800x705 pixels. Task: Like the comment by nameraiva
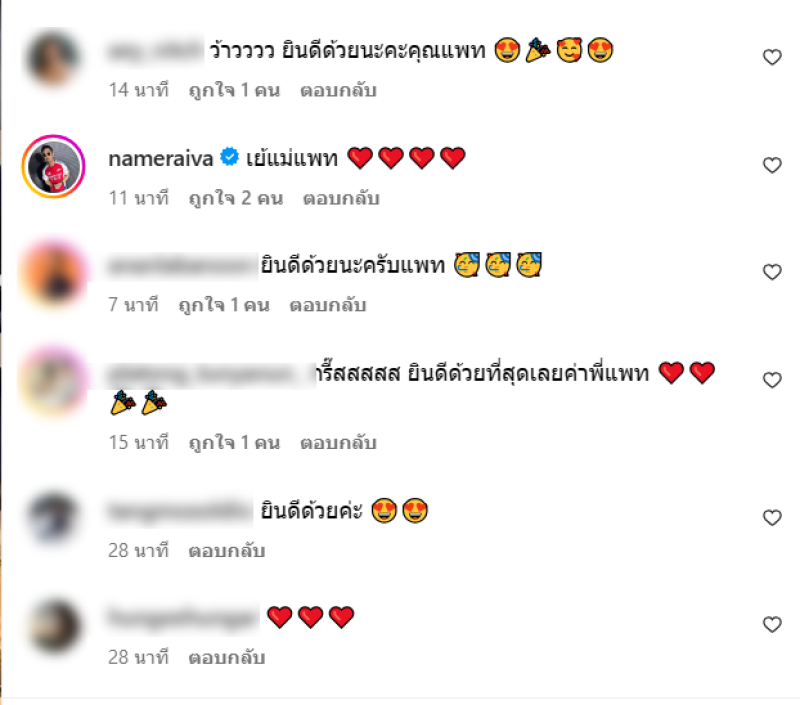(772, 165)
